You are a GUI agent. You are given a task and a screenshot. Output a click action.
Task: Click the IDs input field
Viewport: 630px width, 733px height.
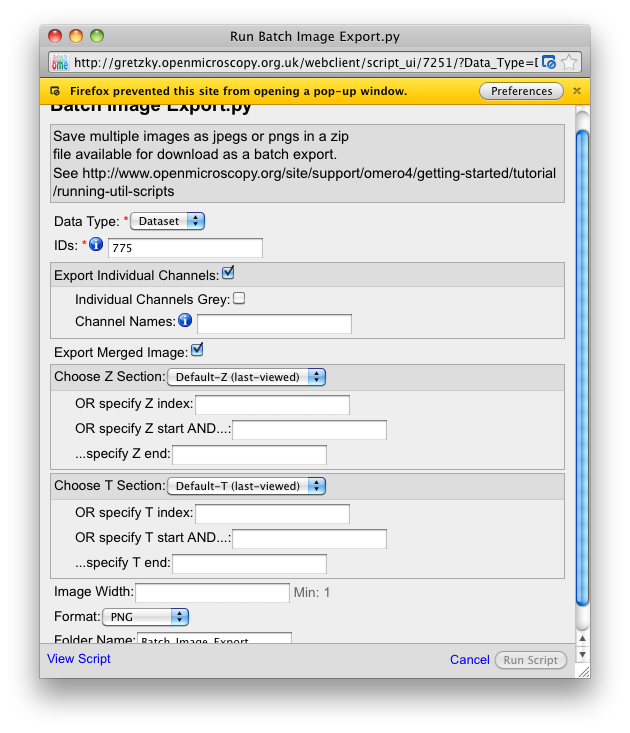(185, 248)
